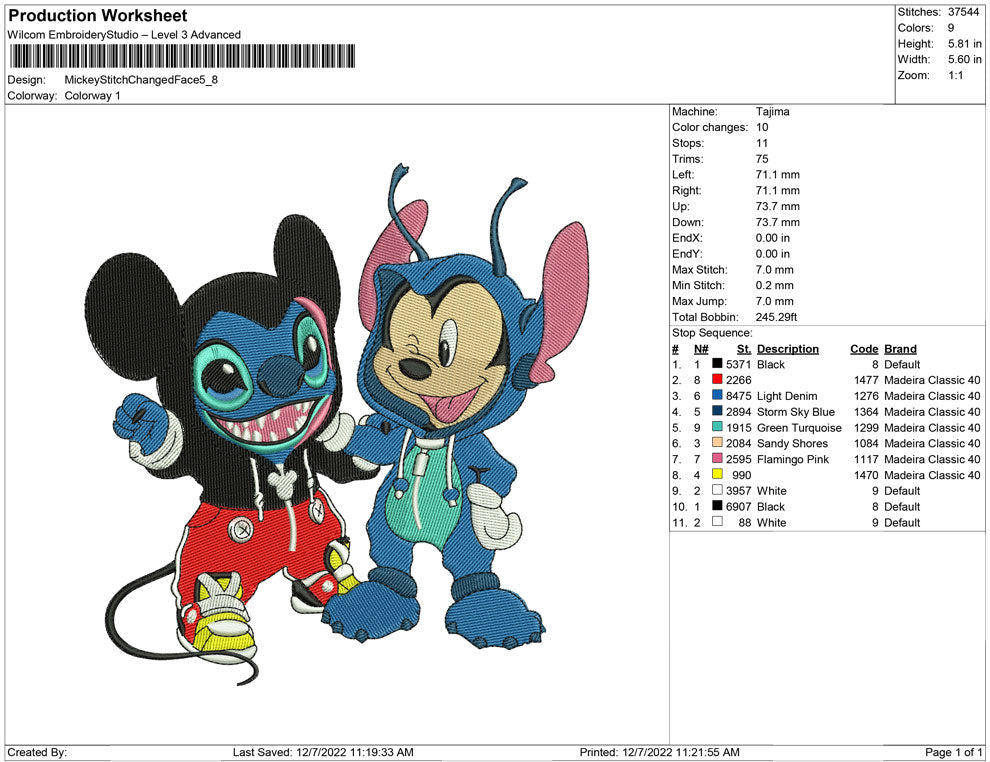
Task: Click the Sandy Shores color swatch
Action: [x=718, y=443]
